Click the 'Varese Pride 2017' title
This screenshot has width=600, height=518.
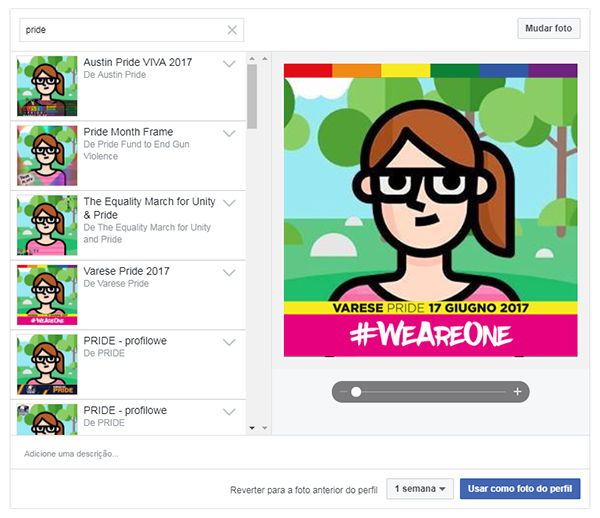click(126, 271)
